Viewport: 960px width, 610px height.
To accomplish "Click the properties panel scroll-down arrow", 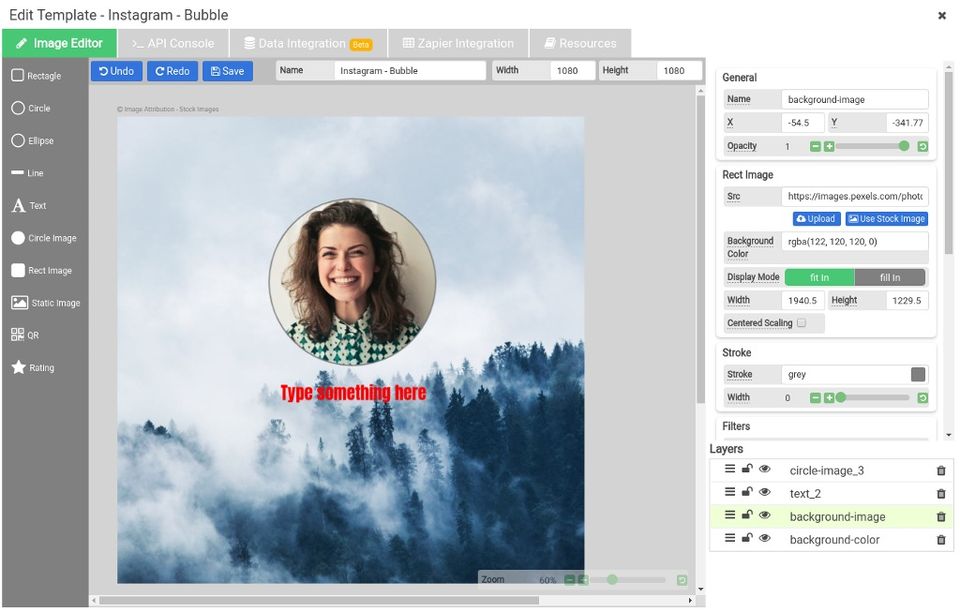I will [x=948, y=435].
